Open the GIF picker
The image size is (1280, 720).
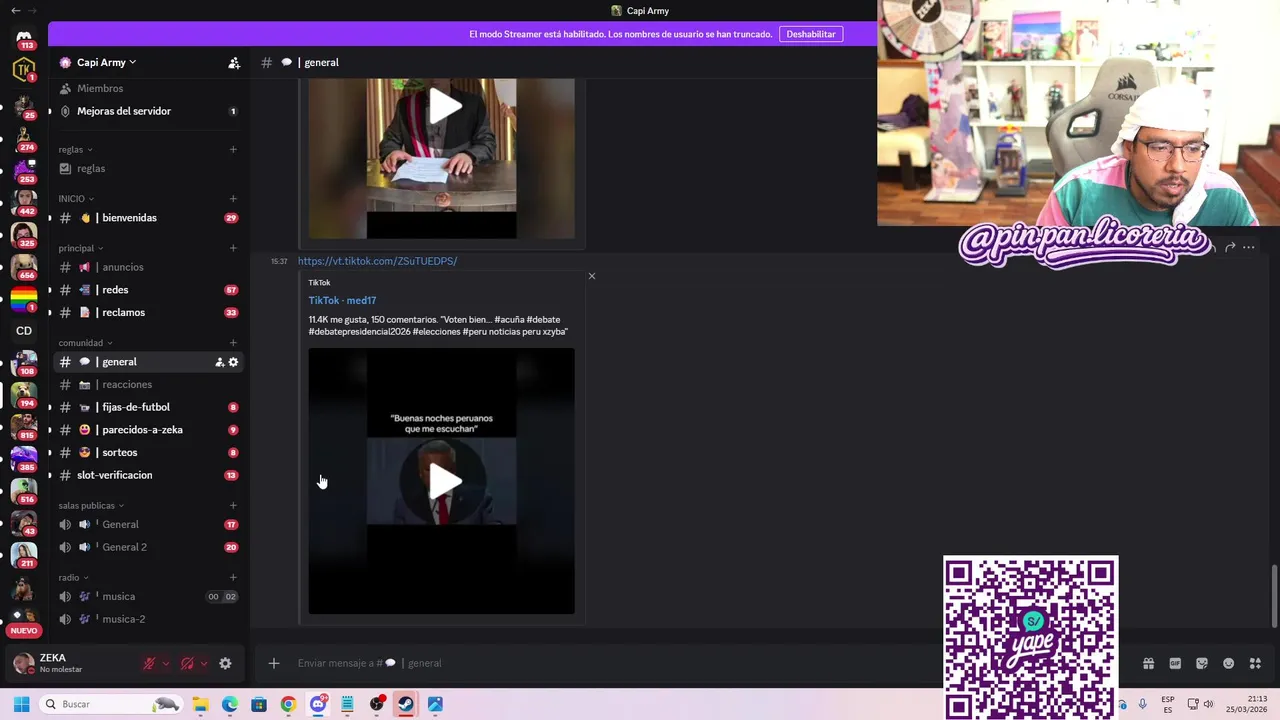click(1175, 663)
